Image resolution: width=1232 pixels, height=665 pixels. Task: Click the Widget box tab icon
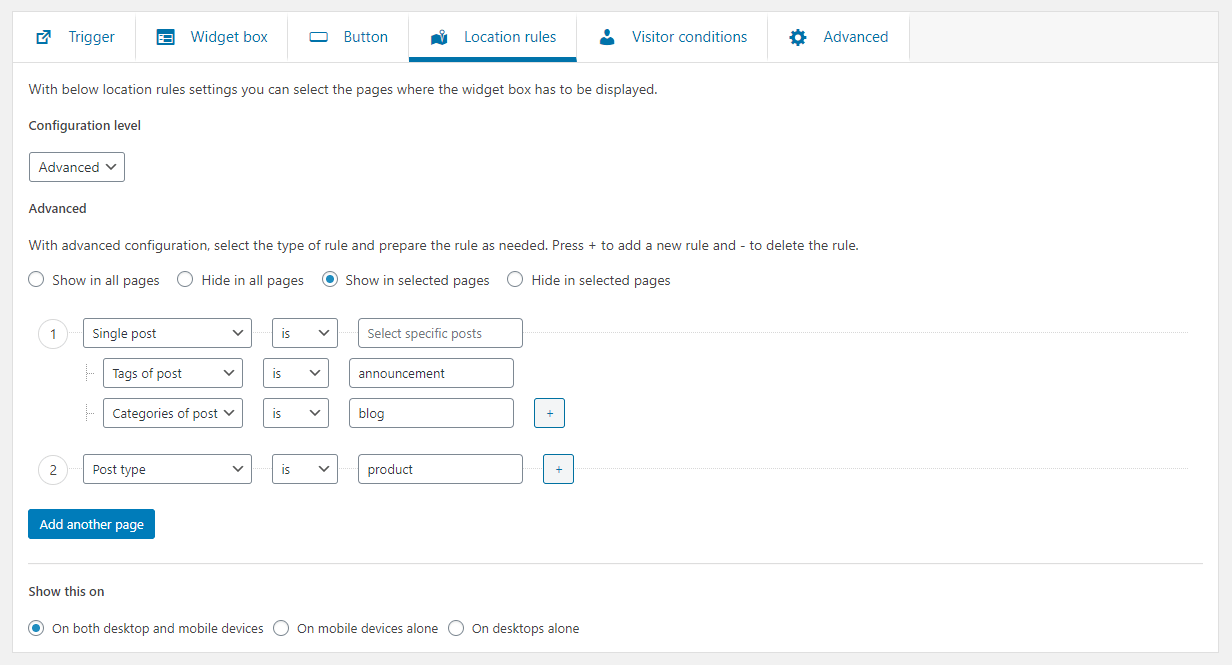pos(166,37)
